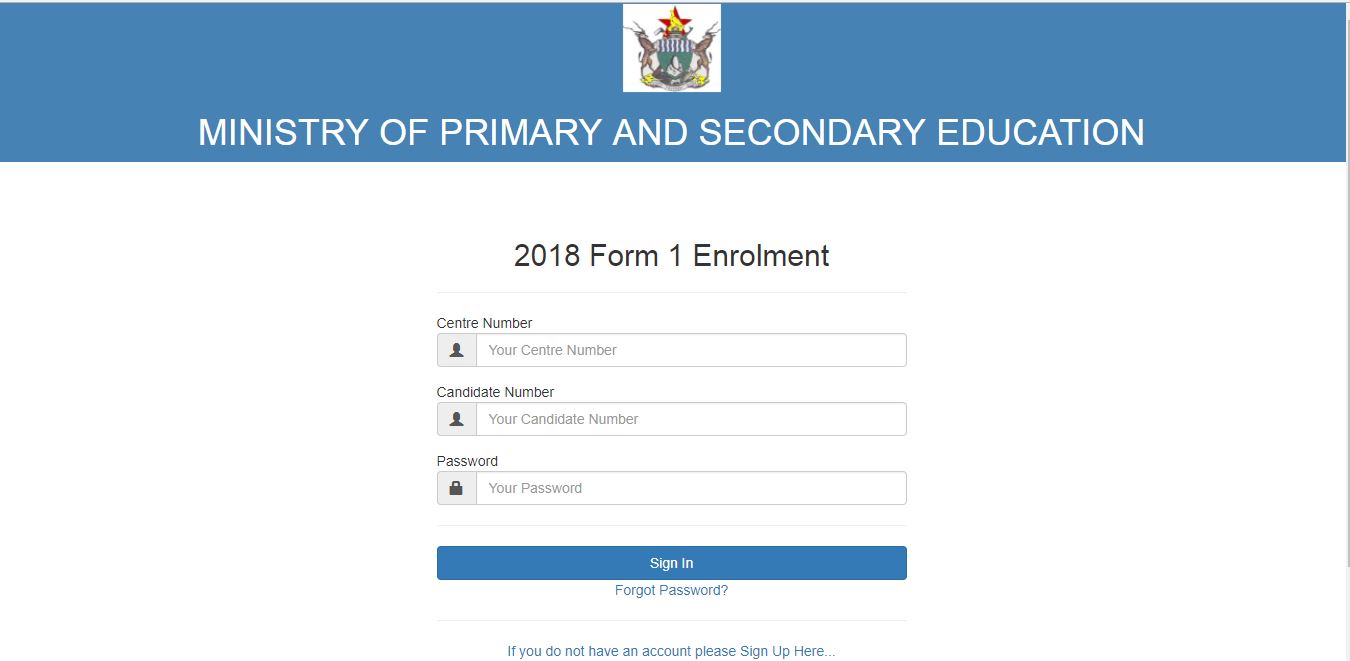Image resolution: width=1350 pixels, height=661 pixels.
Task: Click the blue Sign In button
Action: point(672,563)
